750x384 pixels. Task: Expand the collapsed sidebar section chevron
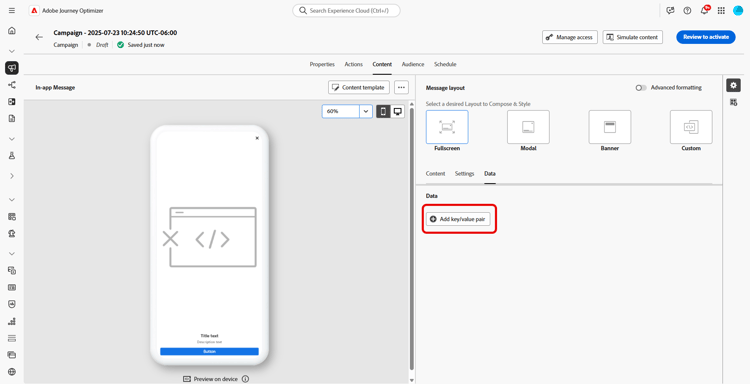(x=12, y=176)
